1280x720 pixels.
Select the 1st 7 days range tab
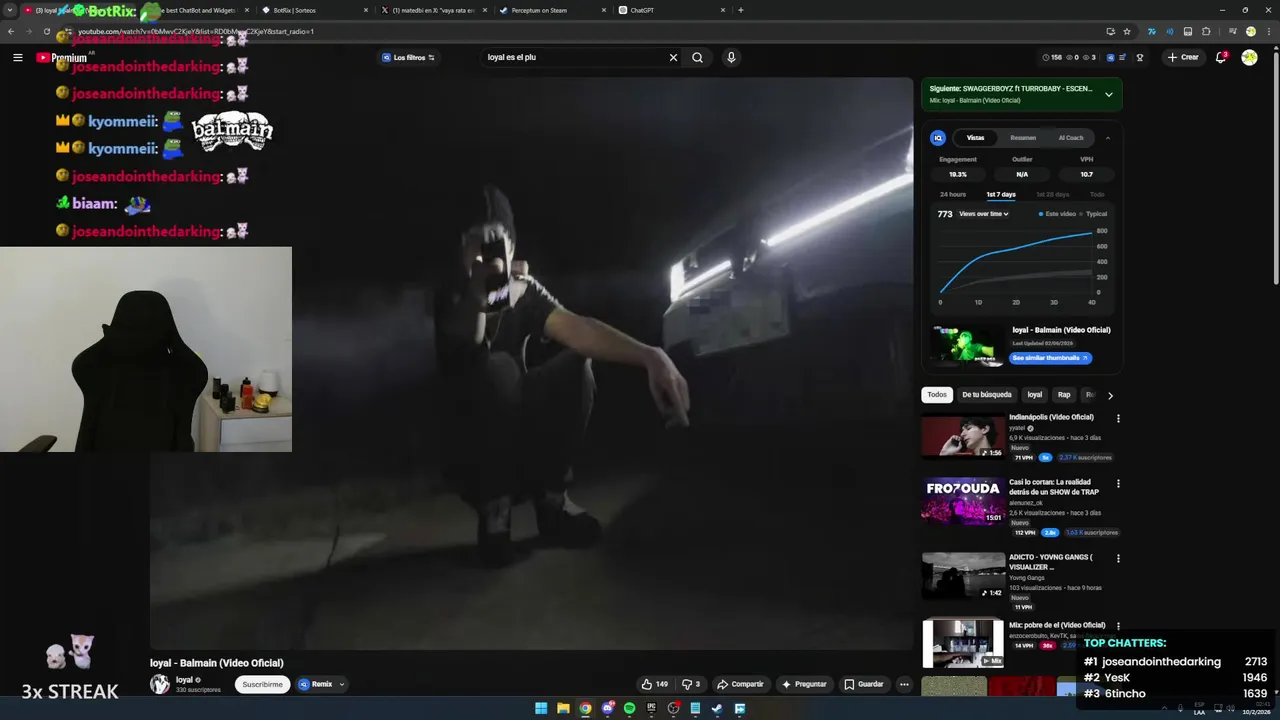pyautogui.click(x=1001, y=194)
